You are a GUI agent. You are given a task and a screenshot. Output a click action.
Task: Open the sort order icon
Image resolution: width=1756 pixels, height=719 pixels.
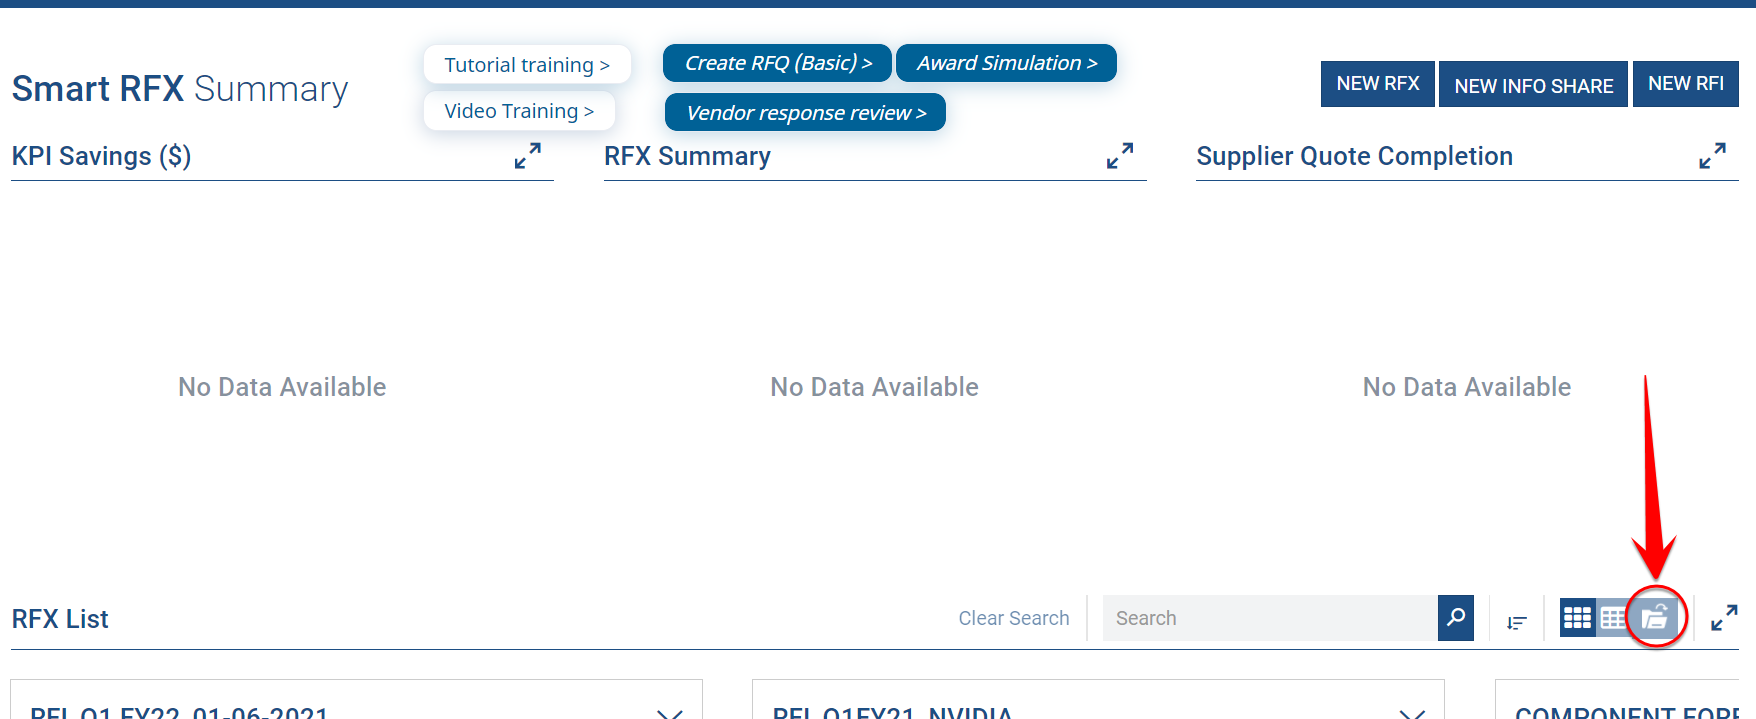click(x=1516, y=622)
